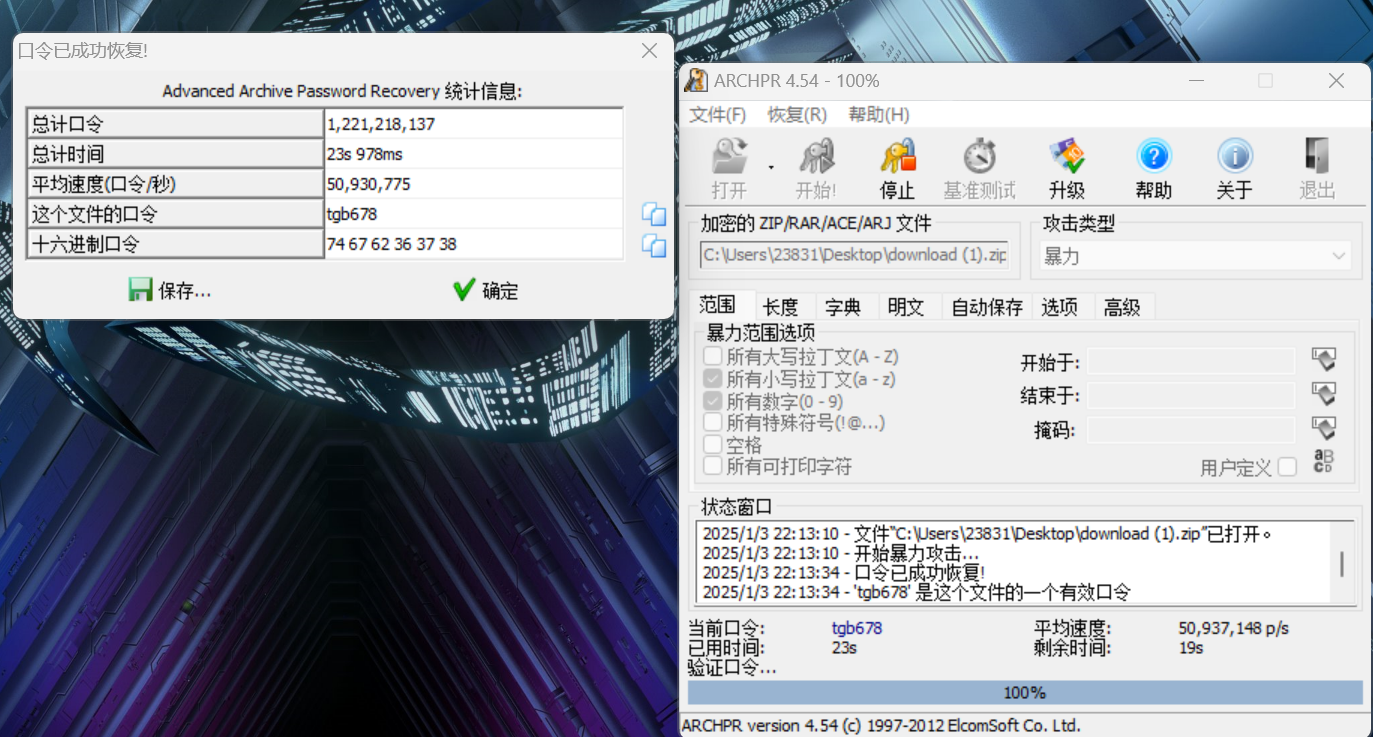The height and width of the screenshot is (737, 1373).
Task: Toggle 所有数字(0 - 9) checkbox
Action: [713, 401]
